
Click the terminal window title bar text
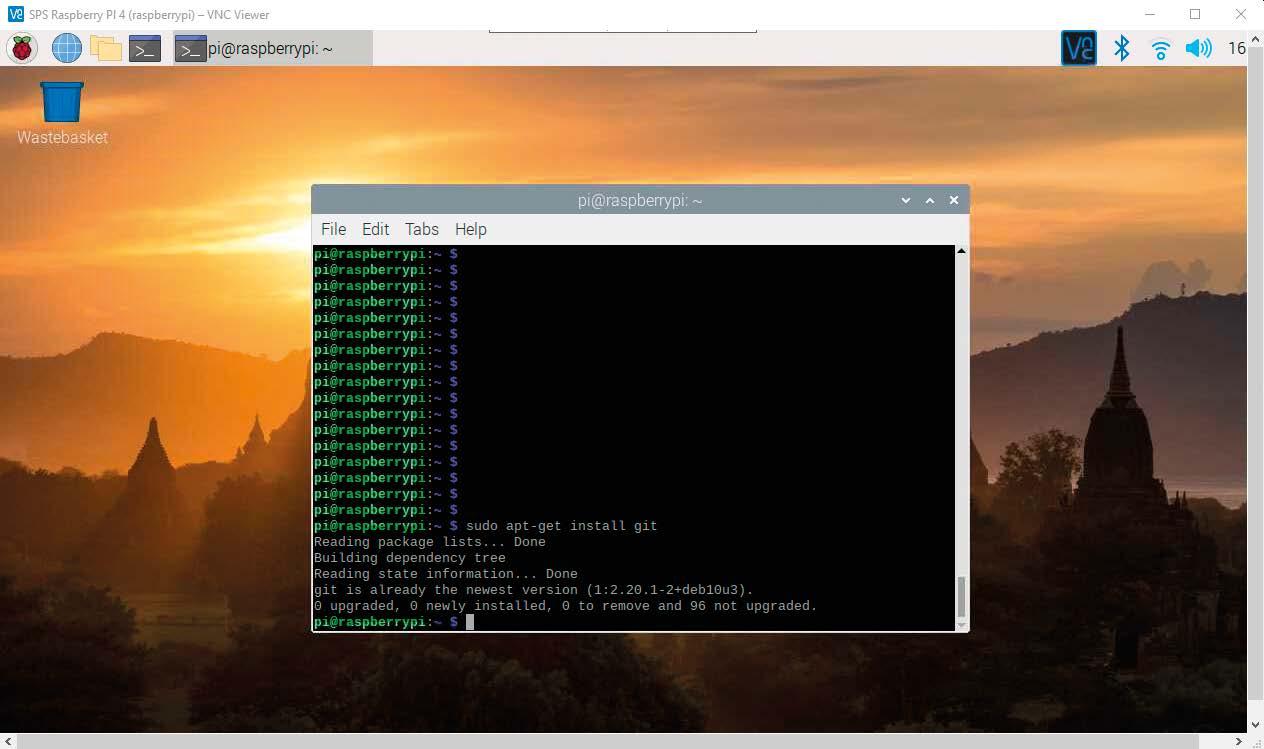click(640, 200)
